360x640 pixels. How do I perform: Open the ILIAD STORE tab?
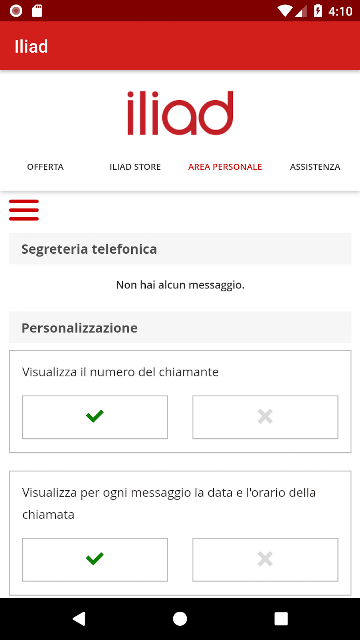pyautogui.click(x=135, y=167)
